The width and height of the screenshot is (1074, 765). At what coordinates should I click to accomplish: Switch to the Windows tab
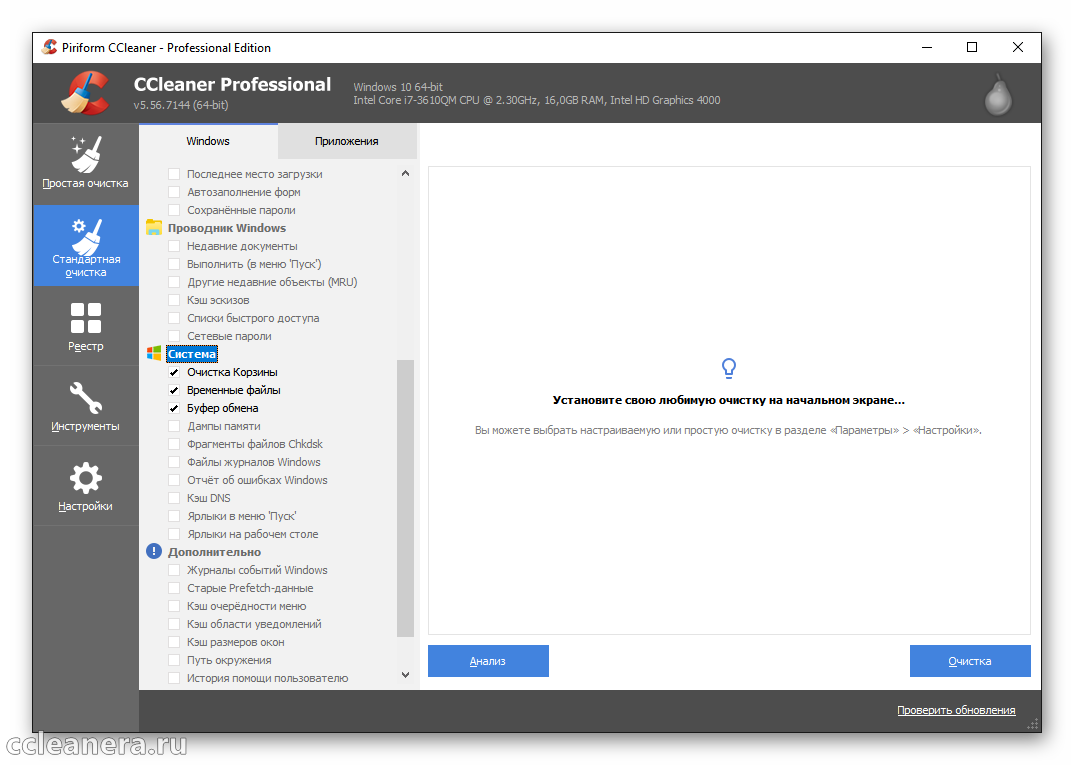(x=208, y=141)
